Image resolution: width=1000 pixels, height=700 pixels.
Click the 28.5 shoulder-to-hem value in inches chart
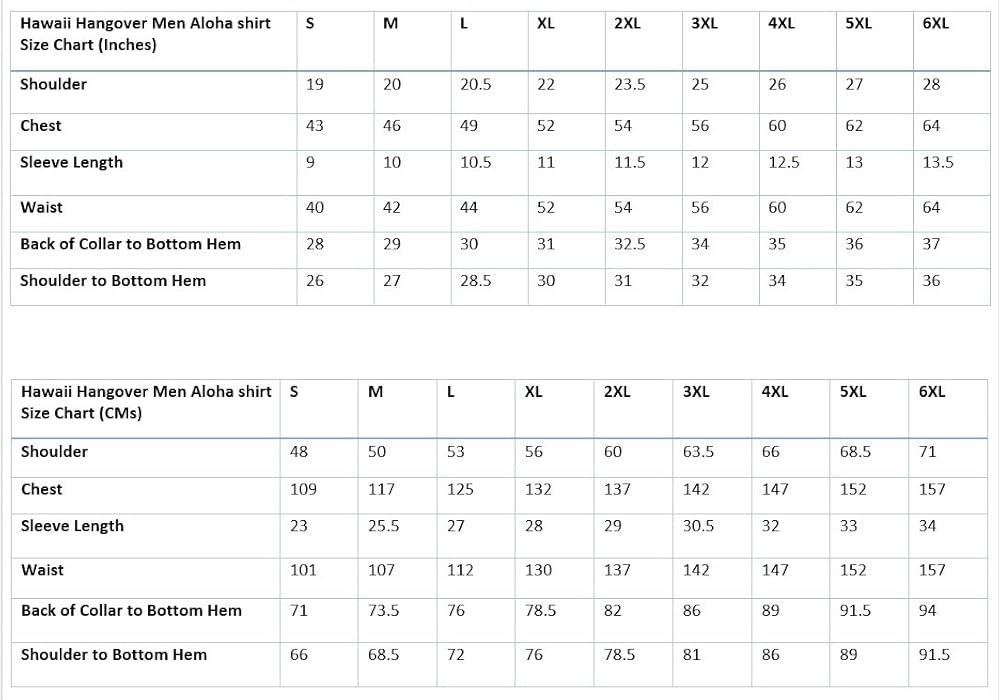(x=475, y=281)
